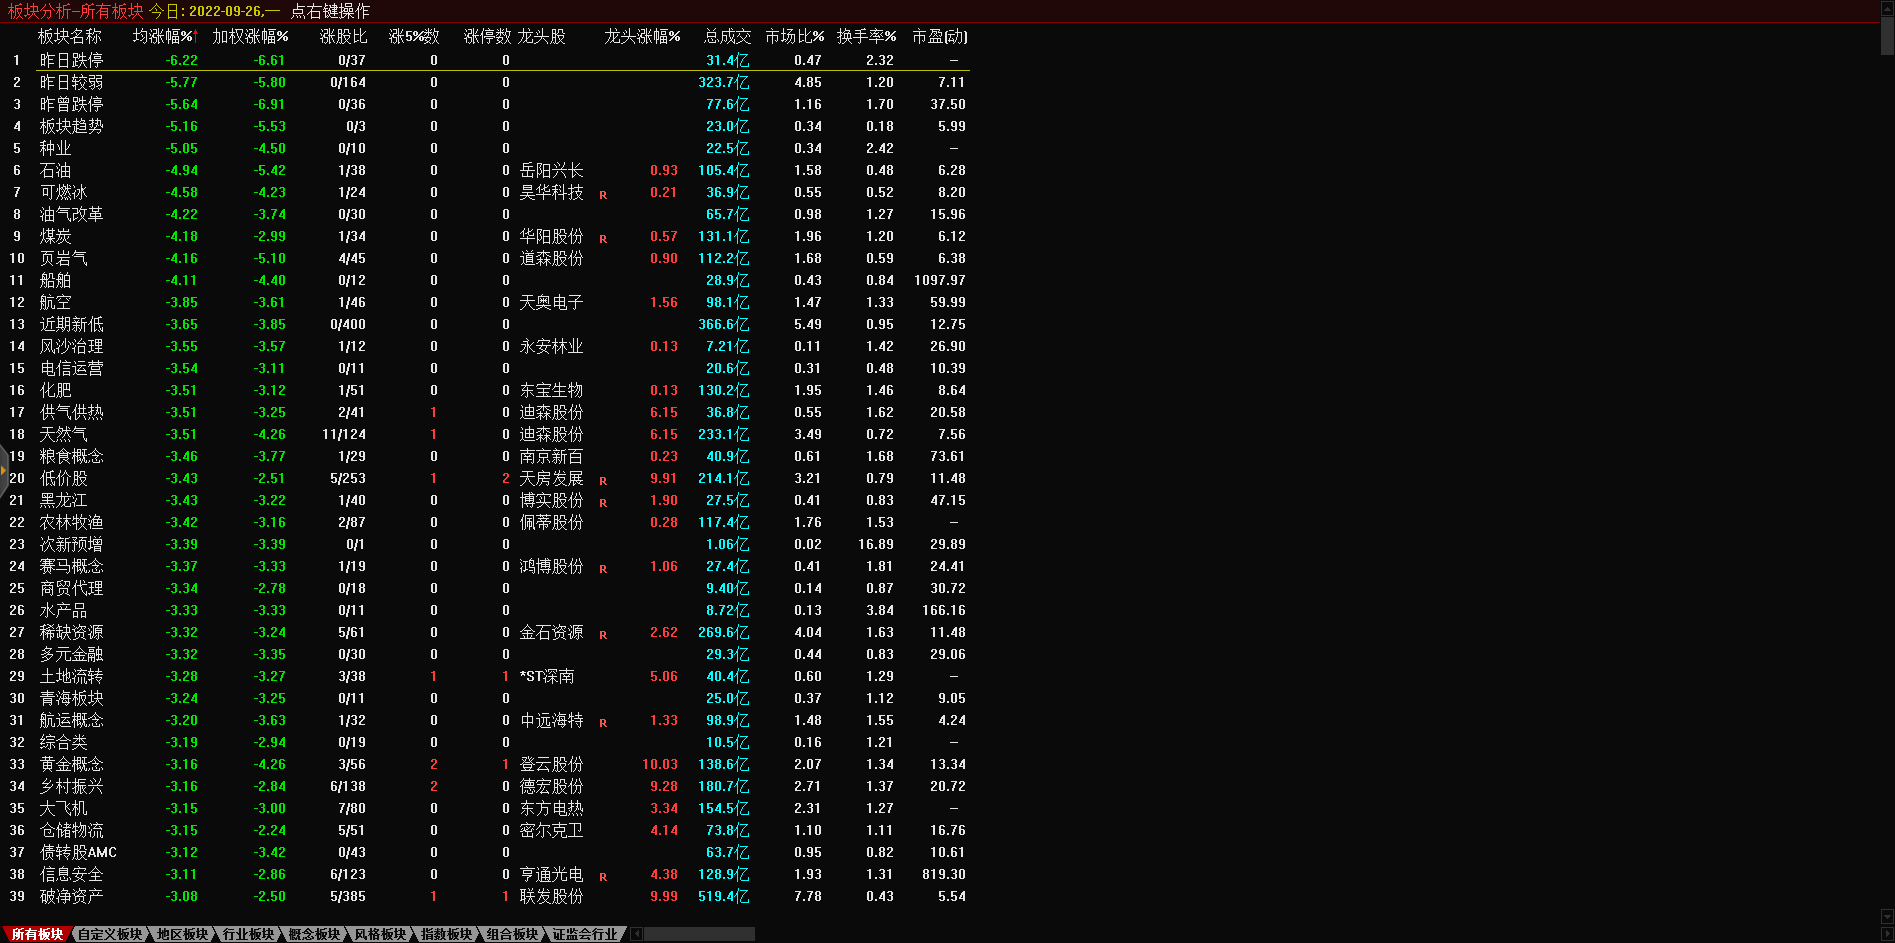
Task: Select the 地区板块 tab
Action: pyautogui.click(x=182, y=934)
